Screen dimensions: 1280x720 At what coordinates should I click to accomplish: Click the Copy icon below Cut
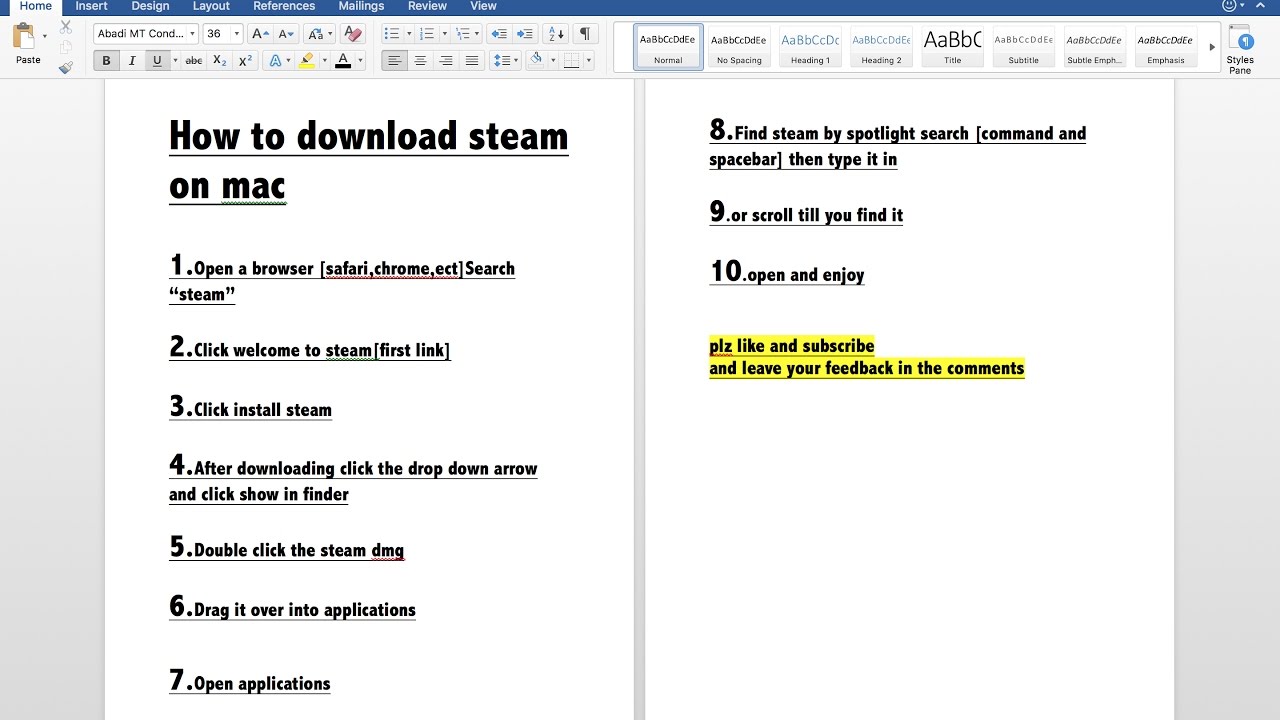pos(66,47)
